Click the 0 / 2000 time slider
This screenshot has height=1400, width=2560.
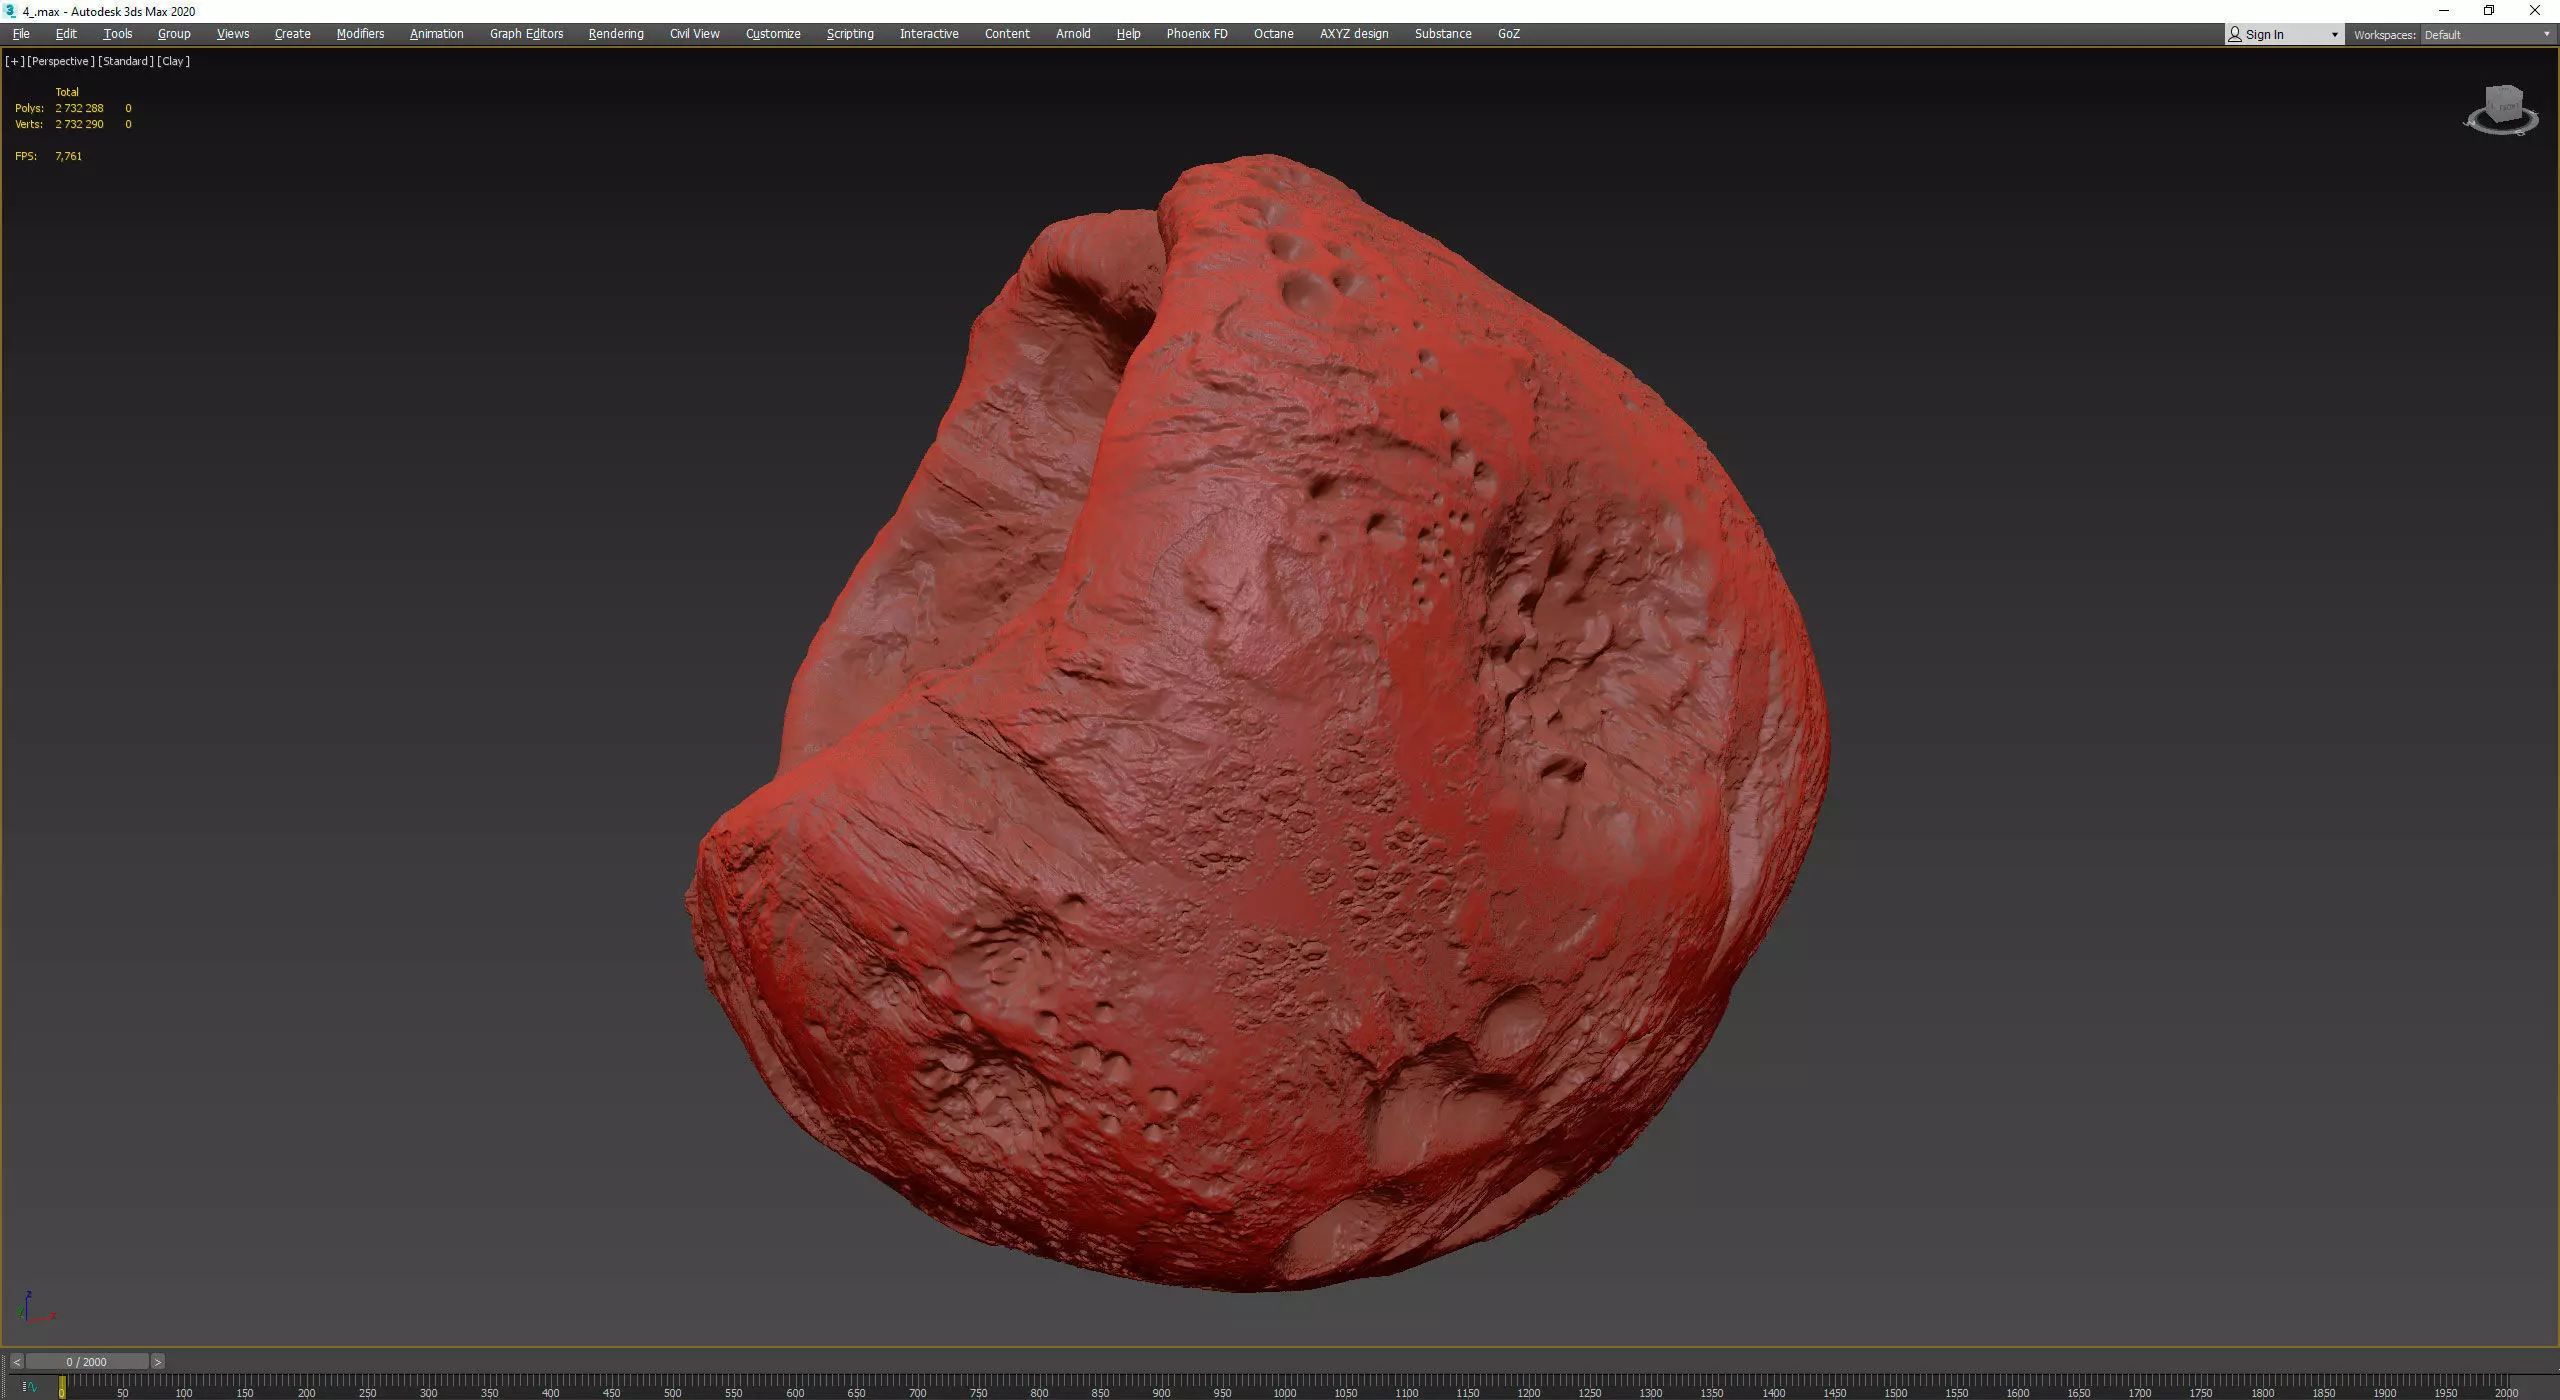coord(87,1362)
